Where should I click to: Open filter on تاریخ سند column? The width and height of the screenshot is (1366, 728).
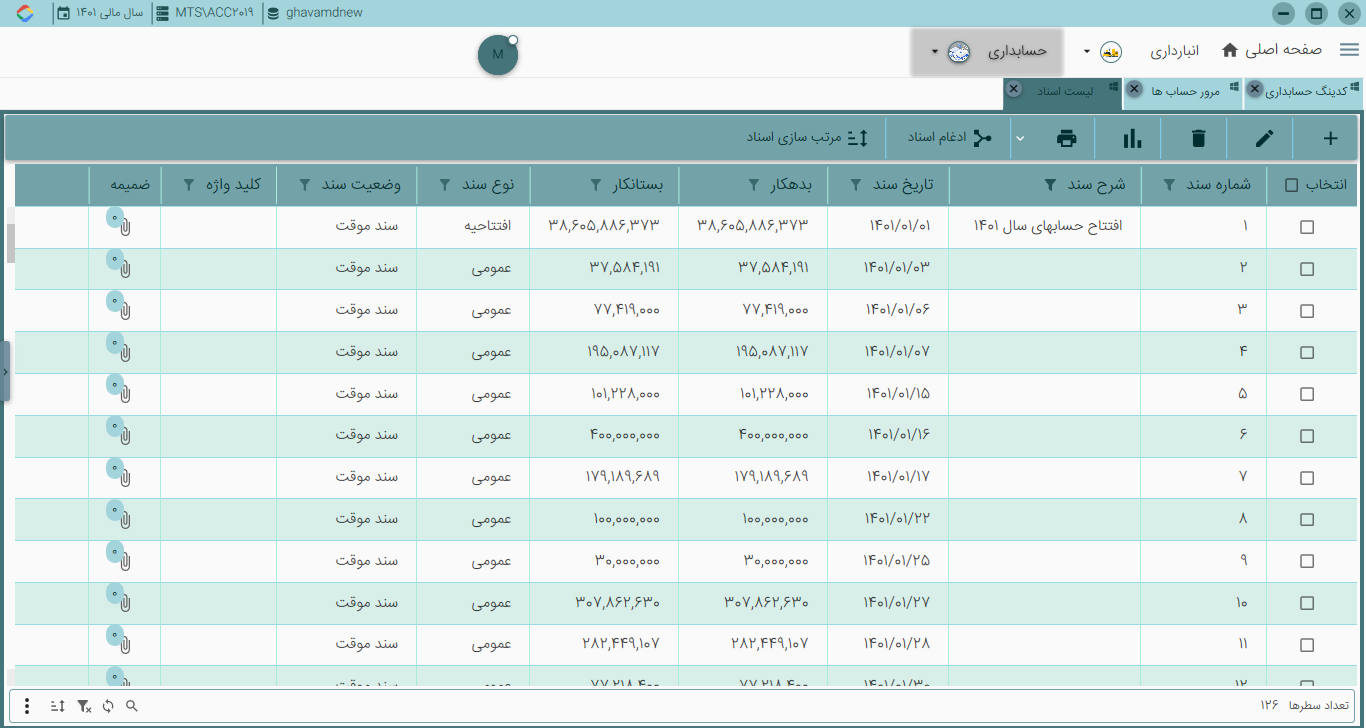click(x=857, y=185)
